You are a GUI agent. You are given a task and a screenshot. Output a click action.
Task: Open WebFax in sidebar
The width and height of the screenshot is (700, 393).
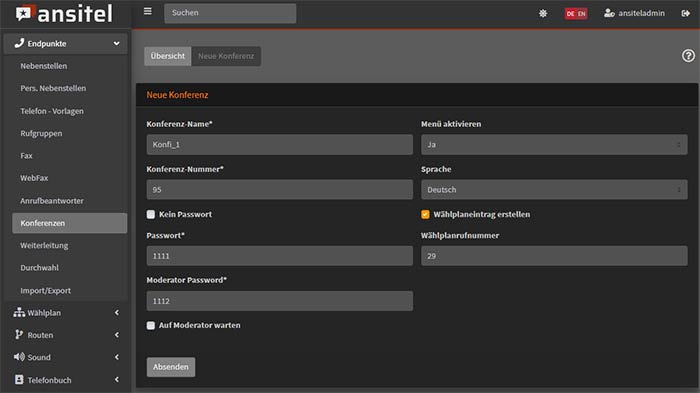pos(34,178)
